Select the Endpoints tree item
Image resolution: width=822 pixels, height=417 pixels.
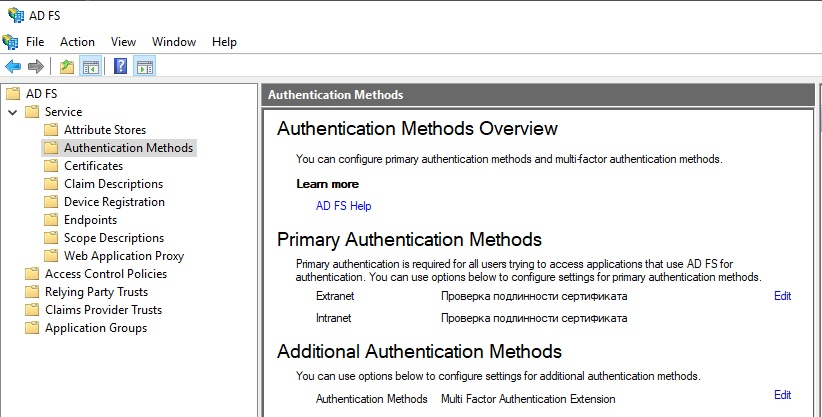tap(90, 220)
